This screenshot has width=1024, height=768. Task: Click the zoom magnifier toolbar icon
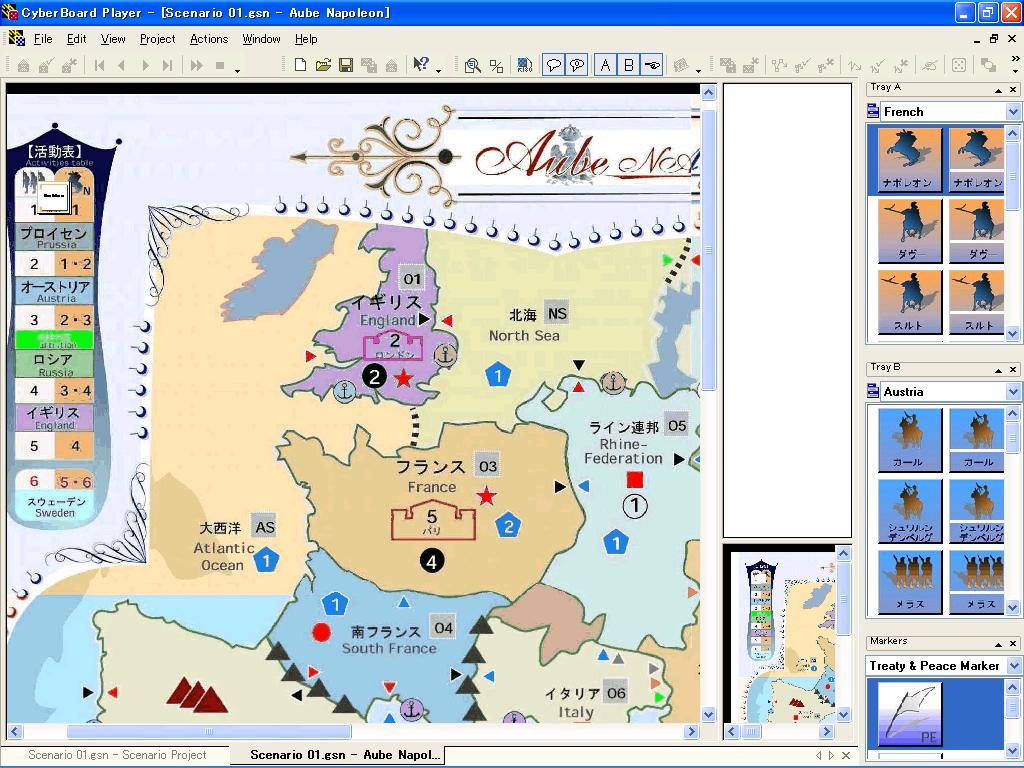click(473, 65)
